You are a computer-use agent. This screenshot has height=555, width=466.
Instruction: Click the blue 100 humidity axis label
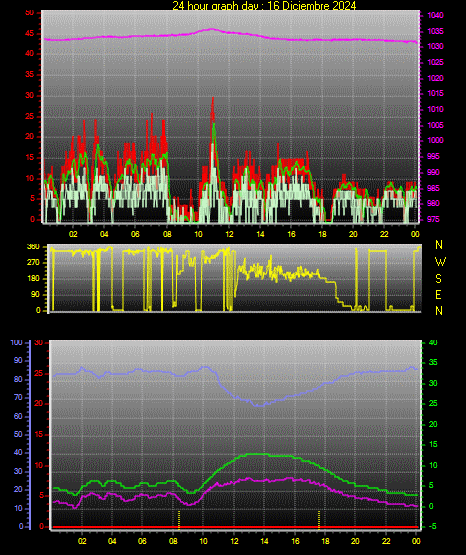click(17, 342)
